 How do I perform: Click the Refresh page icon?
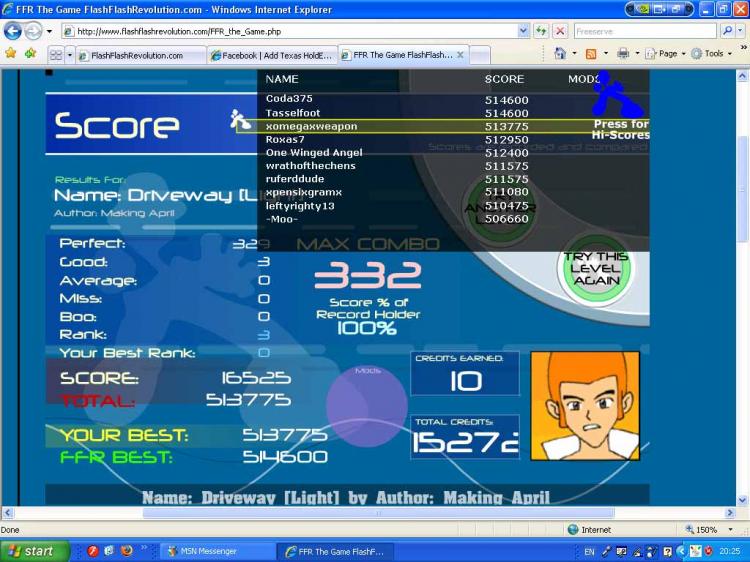541,32
